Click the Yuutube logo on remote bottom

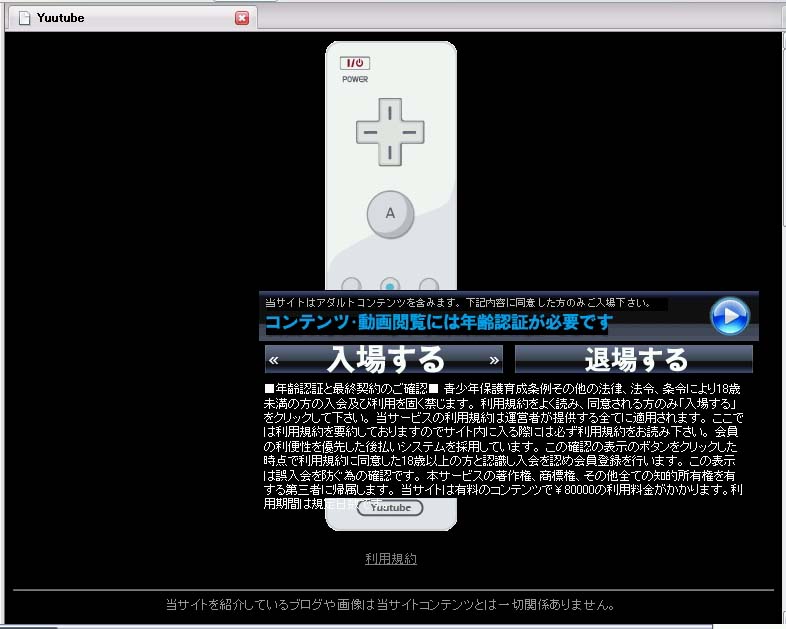(x=390, y=508)
